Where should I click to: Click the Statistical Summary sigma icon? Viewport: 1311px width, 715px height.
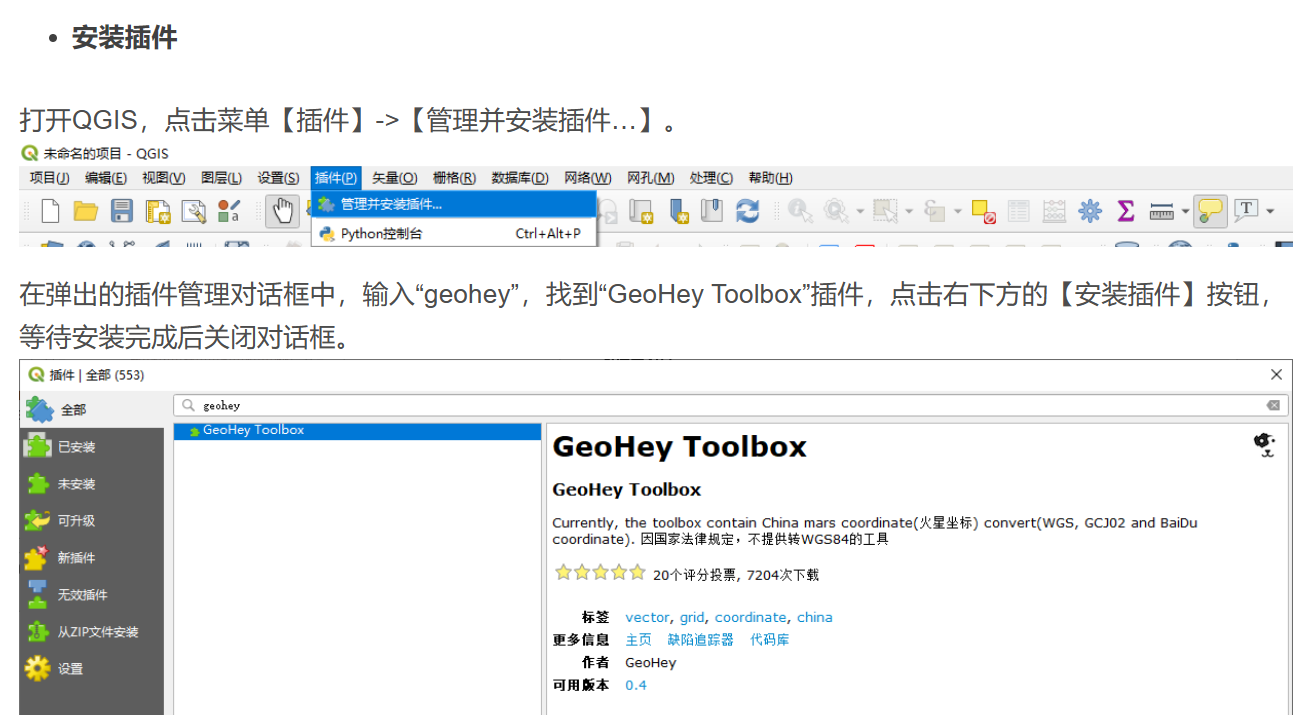[x=1126, y=211]
